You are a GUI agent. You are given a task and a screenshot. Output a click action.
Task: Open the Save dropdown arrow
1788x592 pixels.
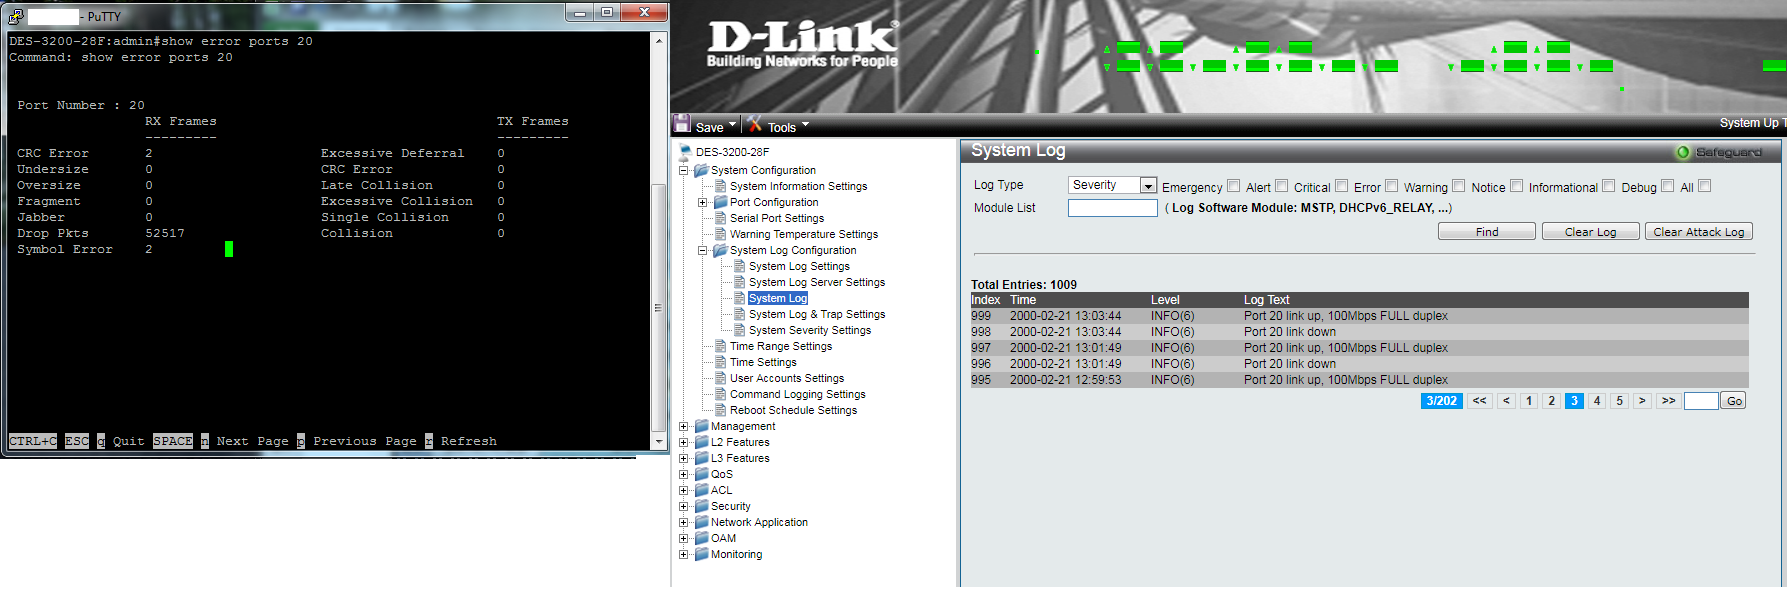tap(732, 125)
